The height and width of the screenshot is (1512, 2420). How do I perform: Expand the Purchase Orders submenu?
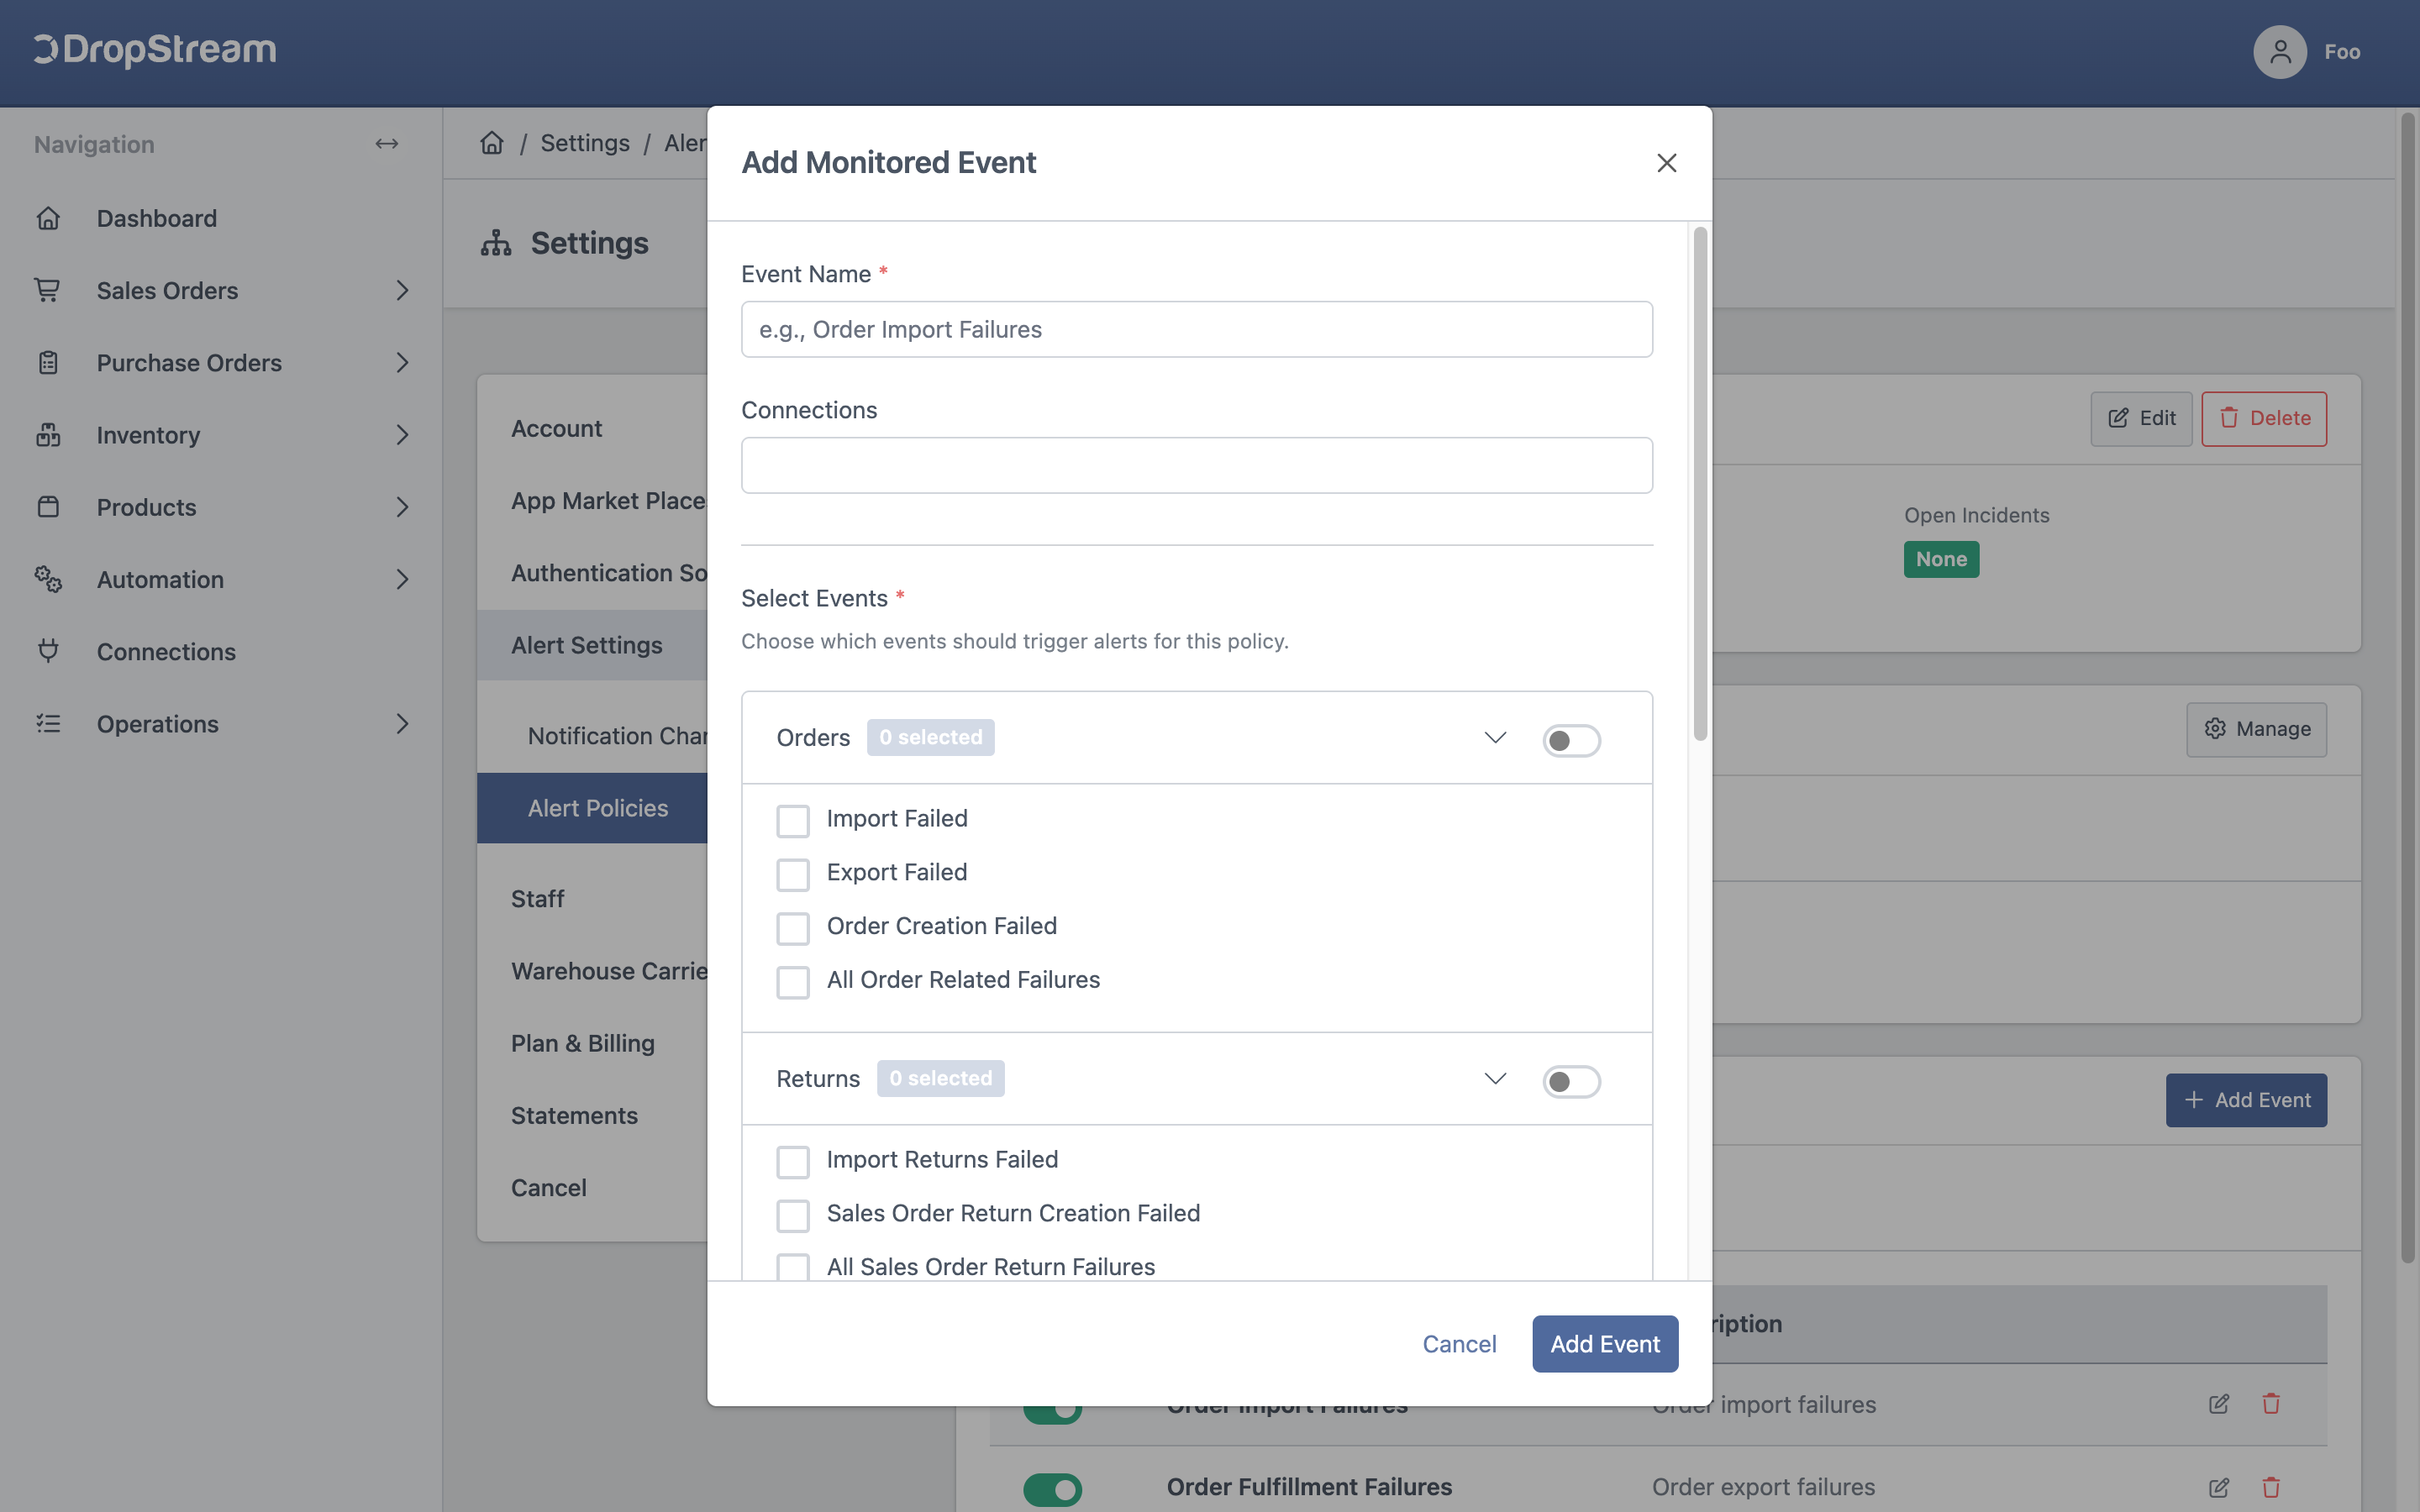point(402,362)
